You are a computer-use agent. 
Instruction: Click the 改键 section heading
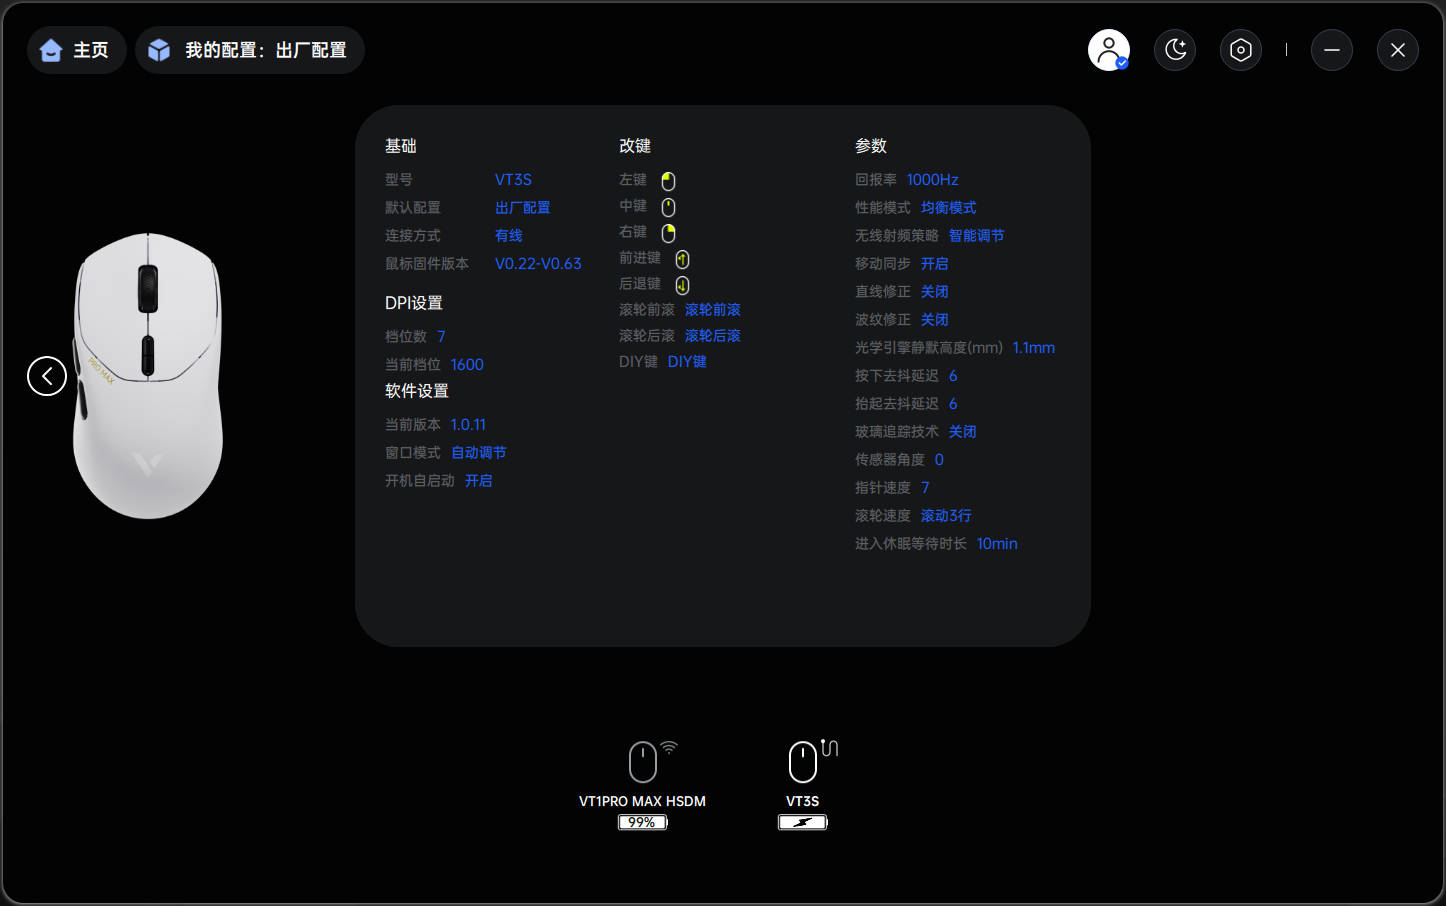635,146
